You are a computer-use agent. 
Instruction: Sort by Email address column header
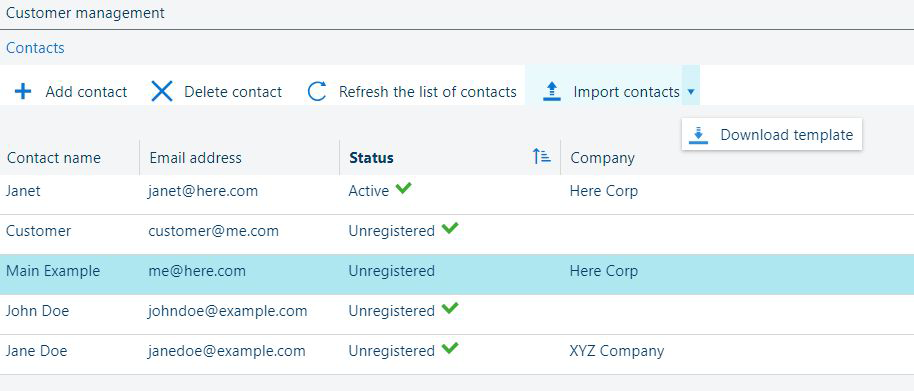(x=195, y=158)
